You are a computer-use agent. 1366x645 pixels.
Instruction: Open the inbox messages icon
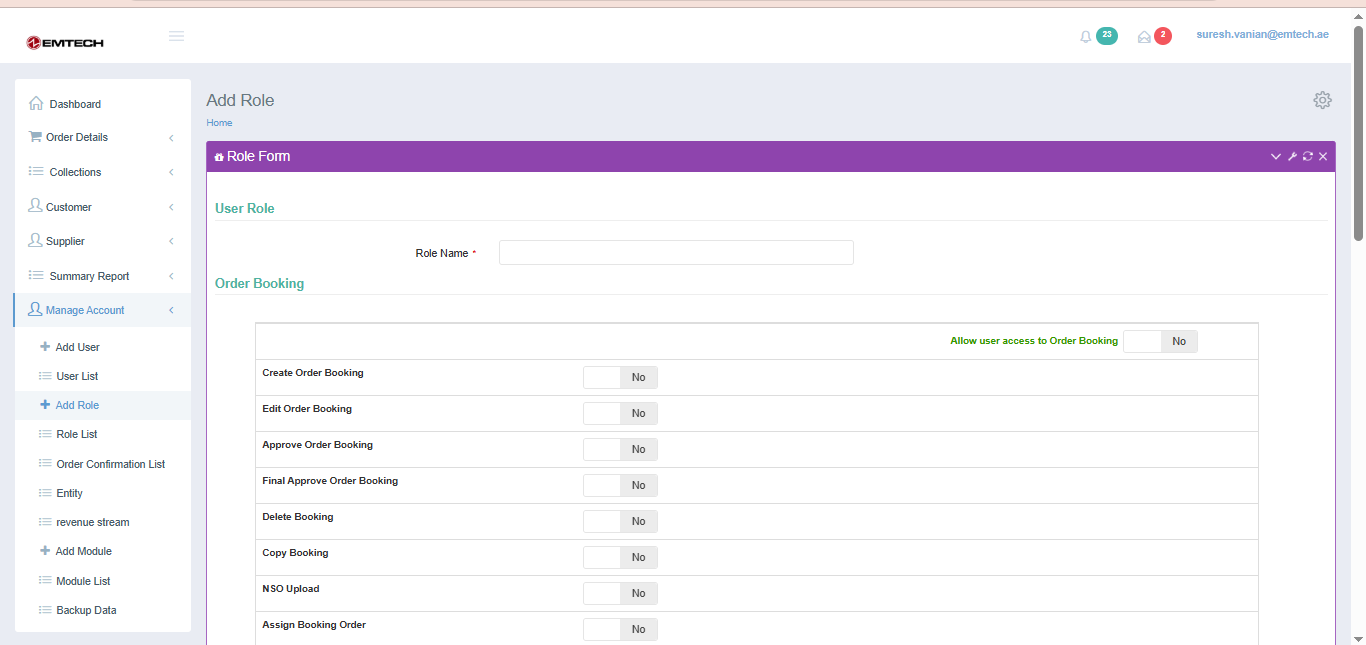[1144, 37]
